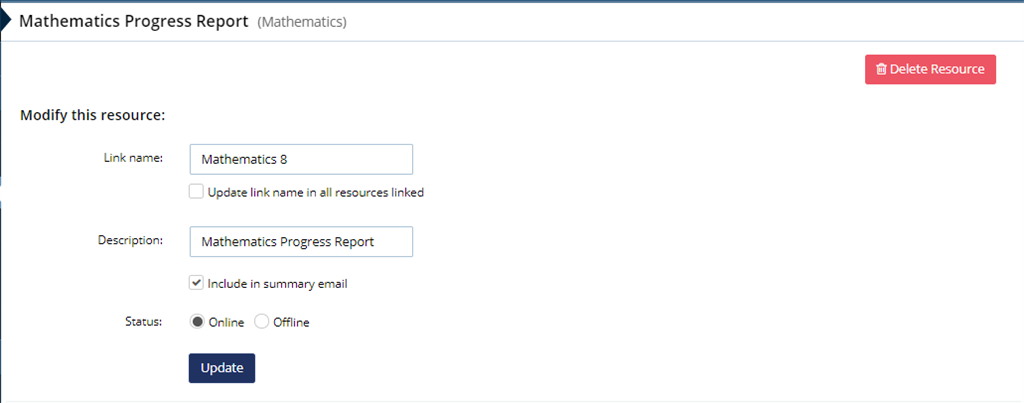
Task: Click the dark arrow marker beside the title
Action: [x=5, y=21]
